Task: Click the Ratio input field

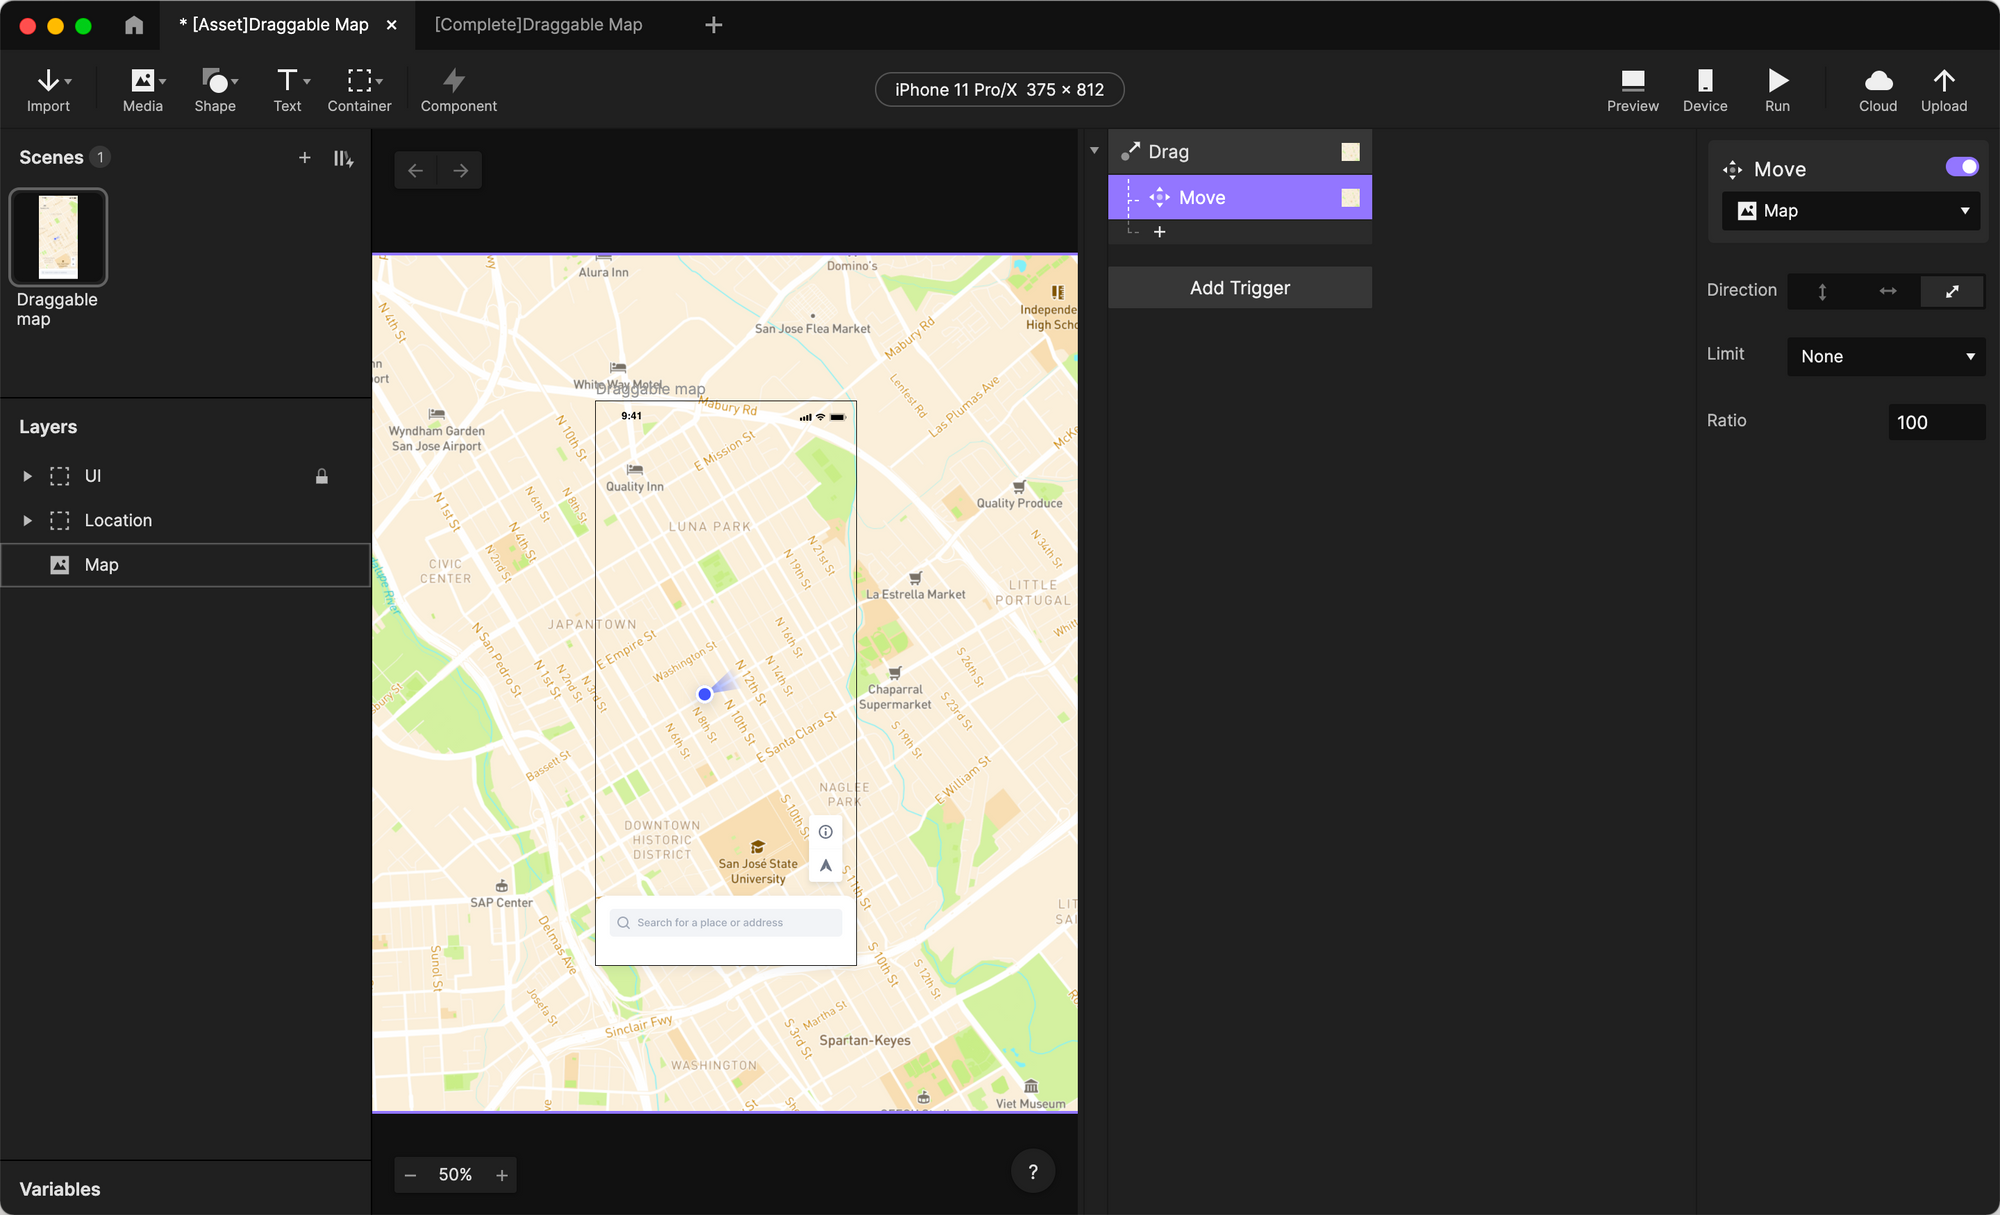Action: pyautogui.click(x=1935, y=422)
